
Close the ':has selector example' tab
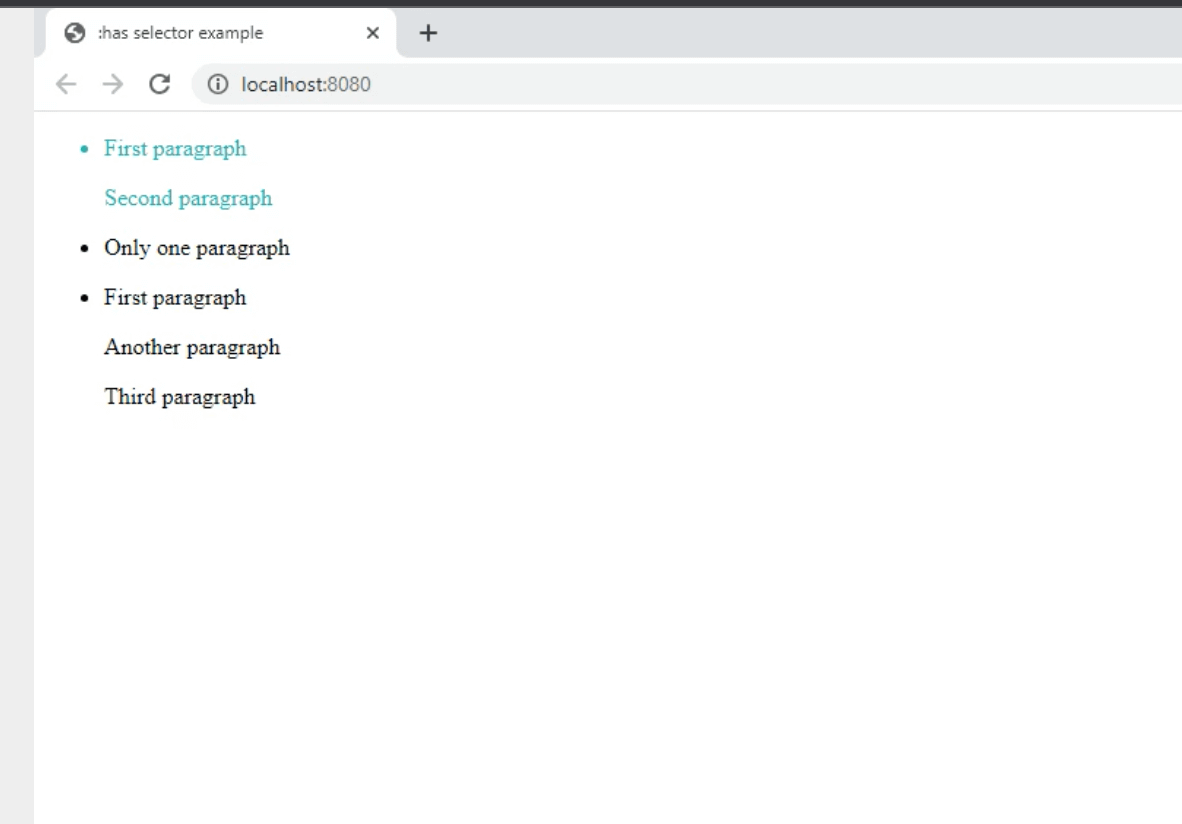tap(372, 33)
